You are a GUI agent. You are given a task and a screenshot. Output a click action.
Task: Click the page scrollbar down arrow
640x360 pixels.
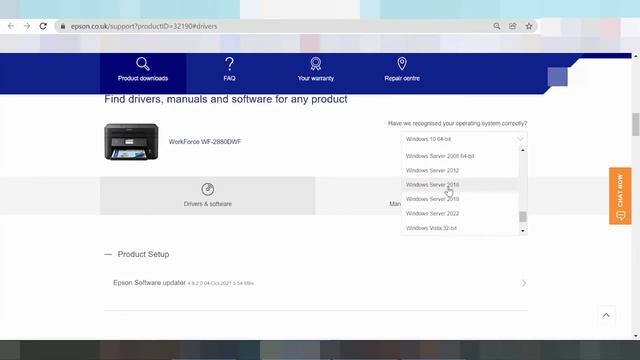(636, 336)
